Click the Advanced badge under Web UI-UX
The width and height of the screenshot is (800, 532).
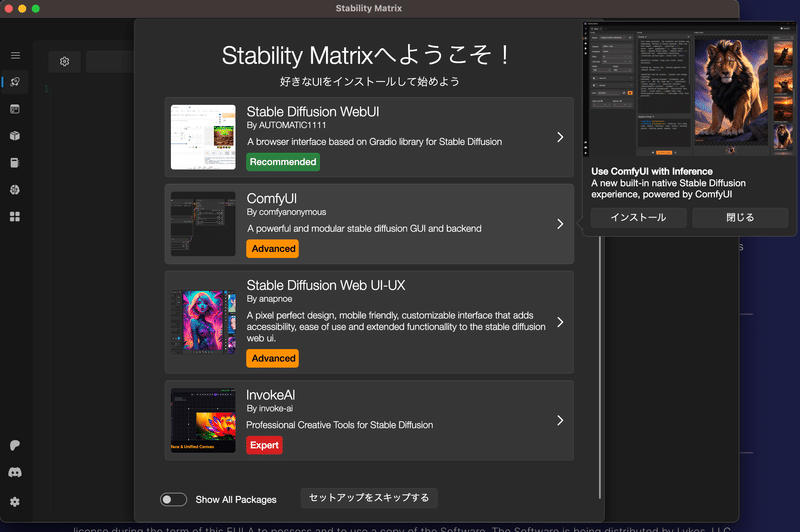[x=273, y=359]
